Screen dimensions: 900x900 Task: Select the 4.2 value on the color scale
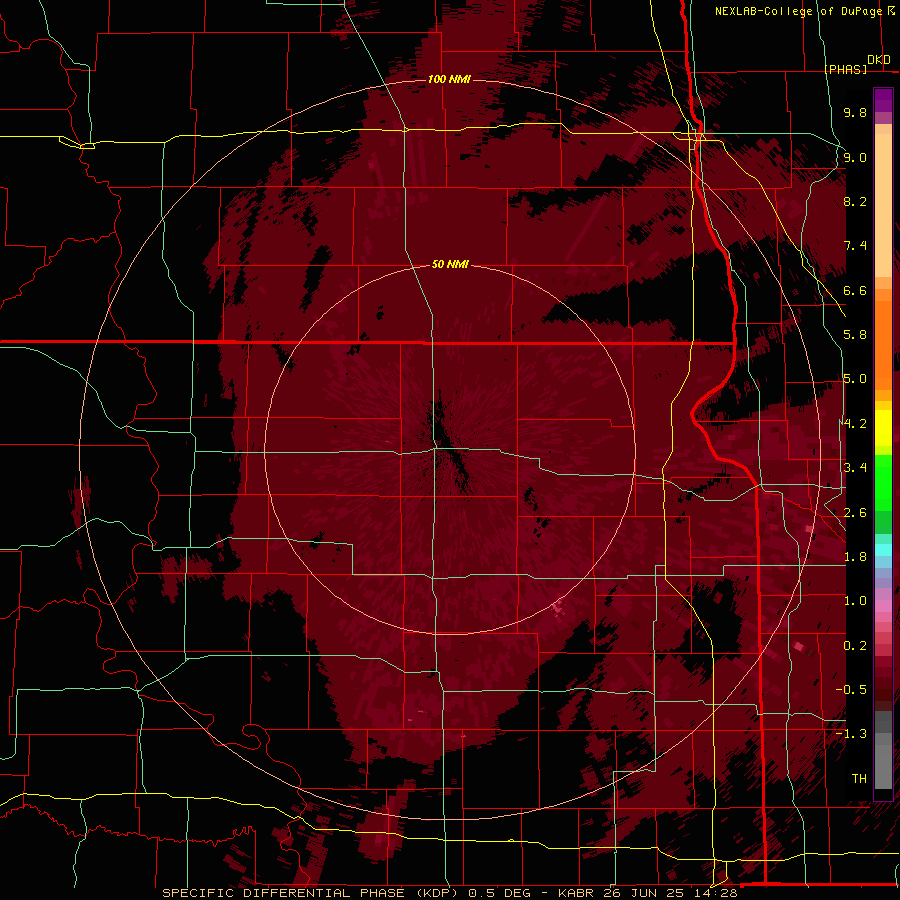tap(855, 424)
